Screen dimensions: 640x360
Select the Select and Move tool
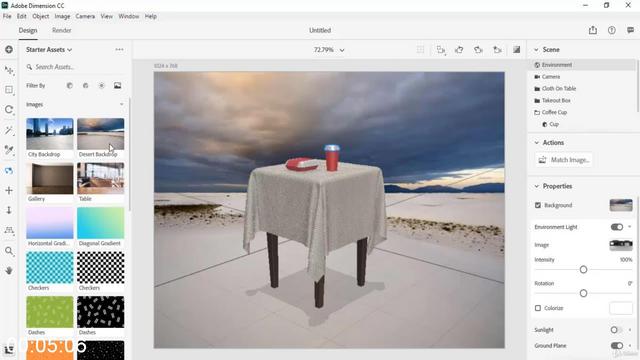point(9,70)
